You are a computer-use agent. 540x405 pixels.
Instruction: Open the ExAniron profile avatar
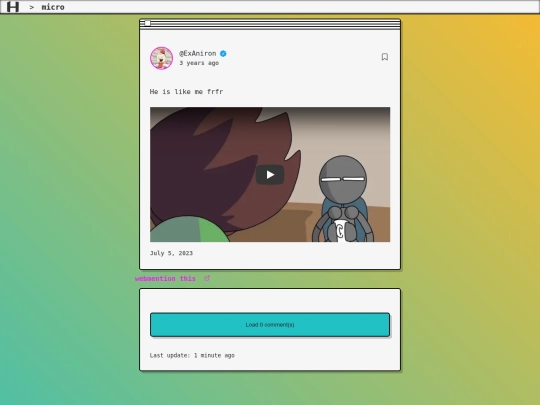pyautogui.click(x=162, y=58)
